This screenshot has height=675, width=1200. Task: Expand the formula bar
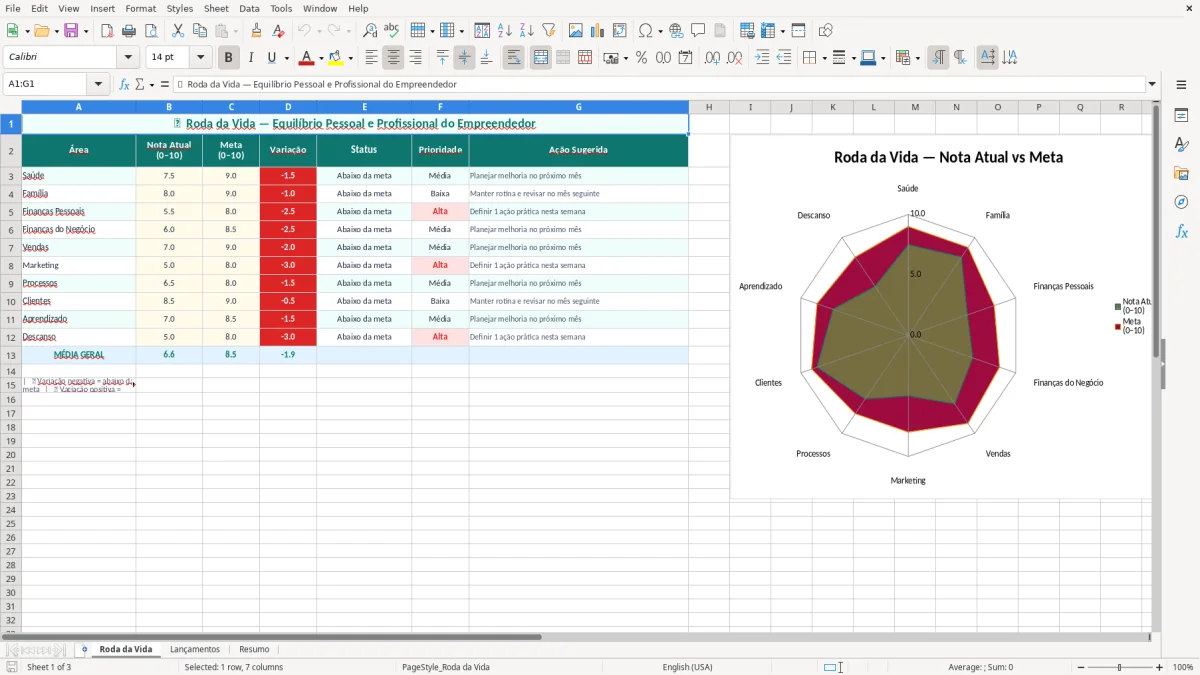[x=1152, y=84]
